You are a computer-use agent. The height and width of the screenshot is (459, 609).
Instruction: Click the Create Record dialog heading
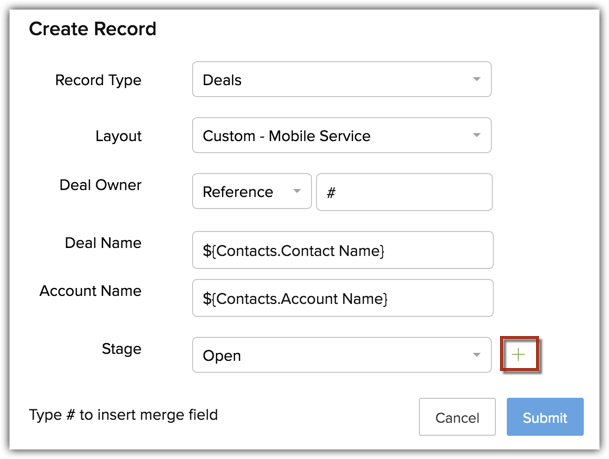(92, 29)
